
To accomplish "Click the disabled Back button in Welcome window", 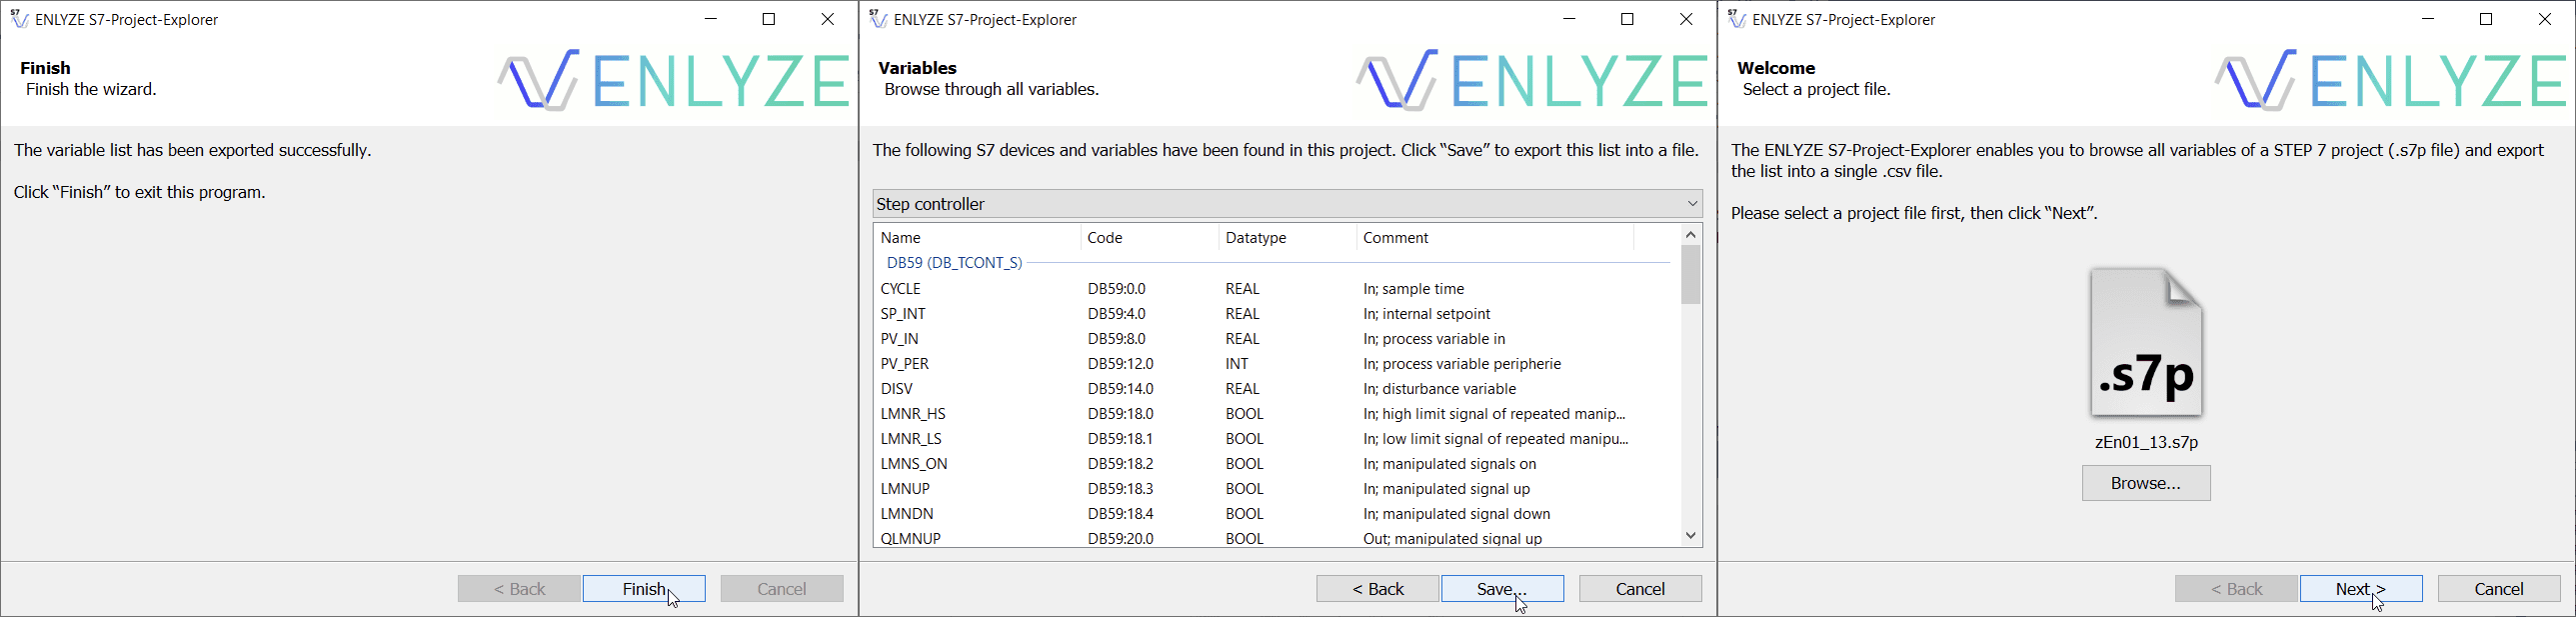I will point(2236,589).
